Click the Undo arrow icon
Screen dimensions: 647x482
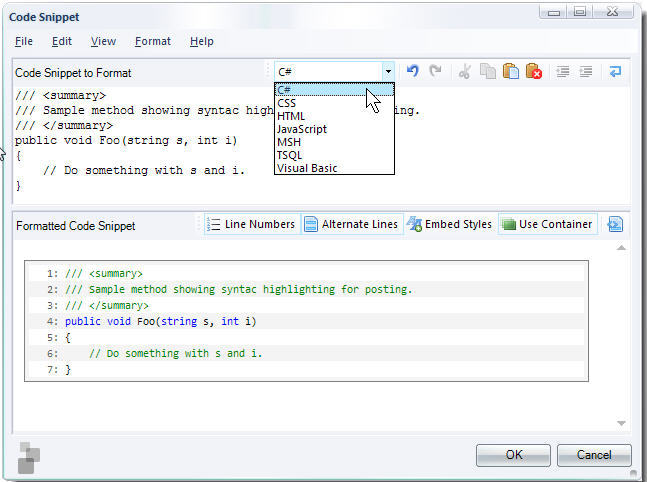tap(412, 71)
